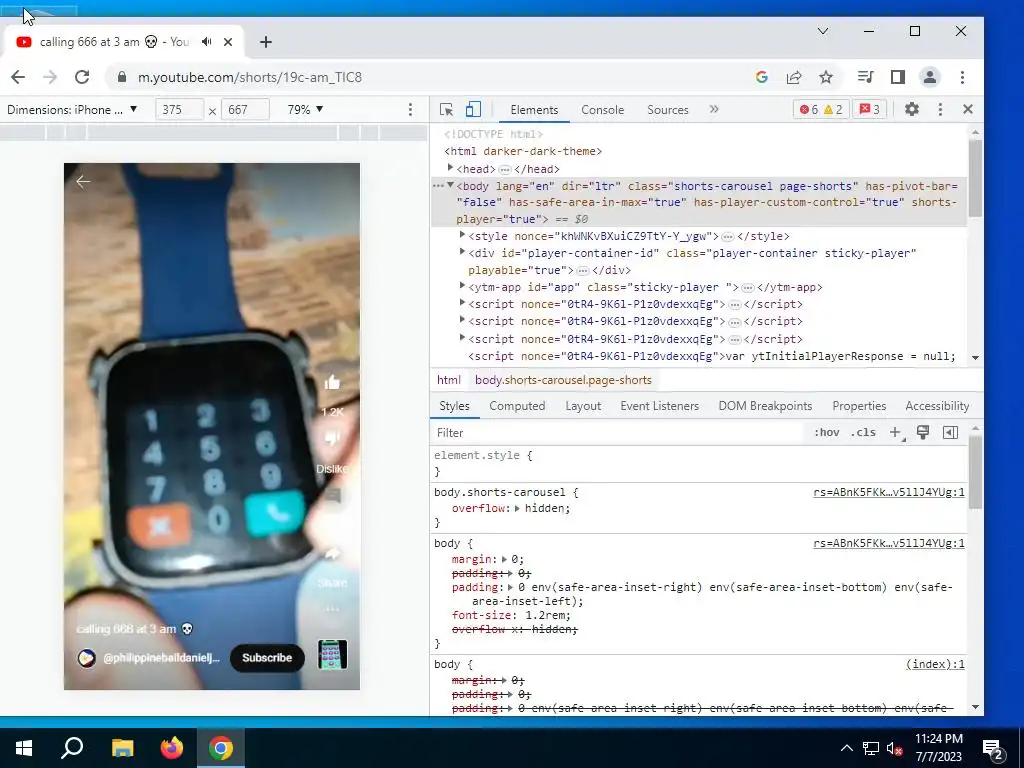
Task: Close the DevTools panel
Action: [968, 109]
